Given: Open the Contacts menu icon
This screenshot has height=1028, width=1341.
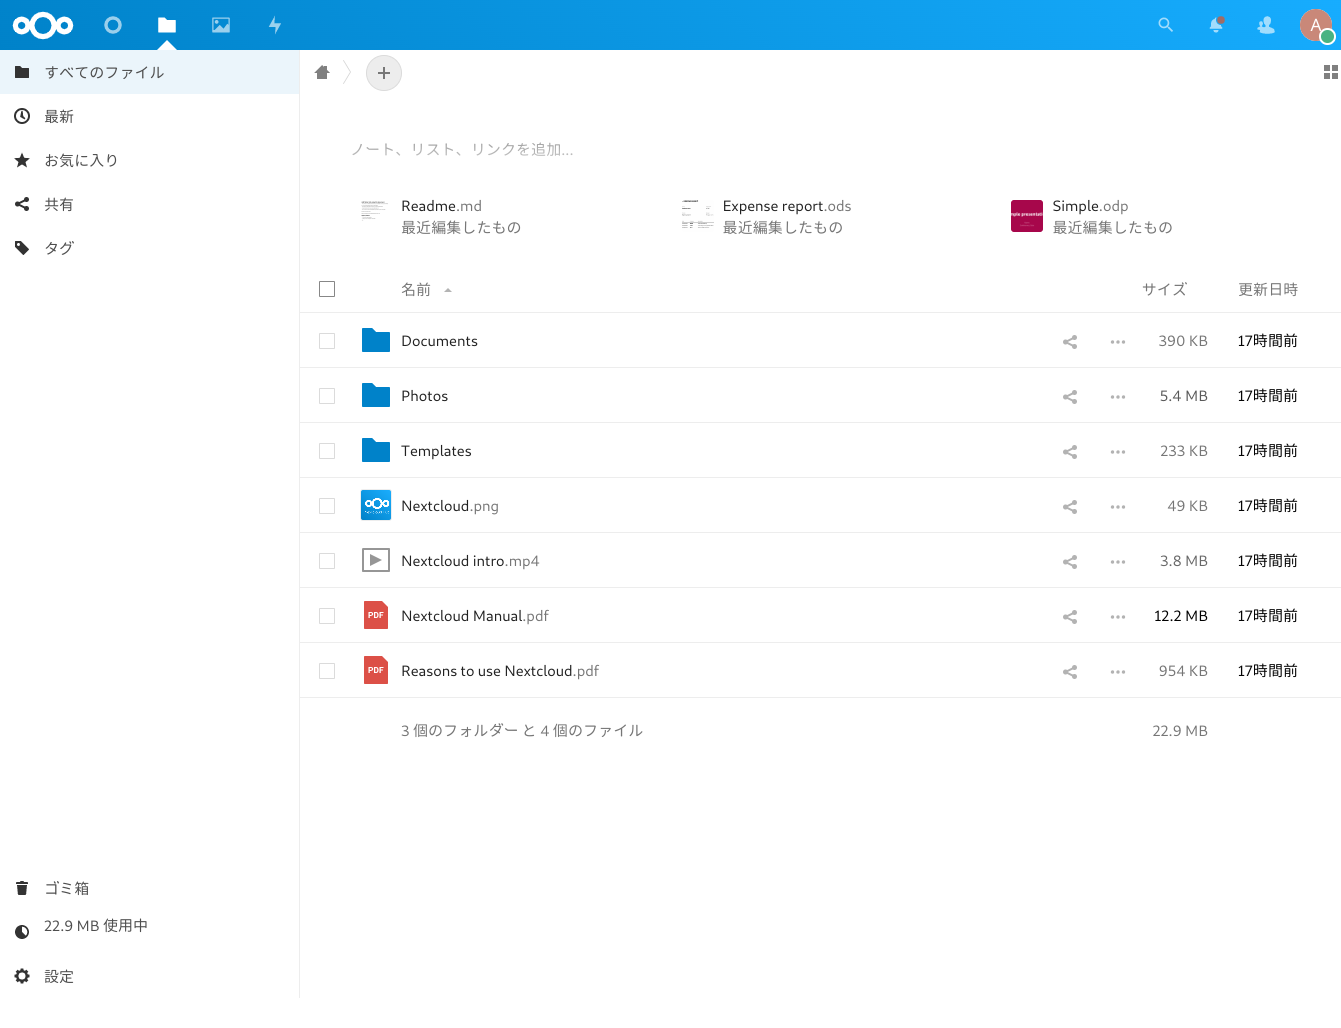Looking at the screenshot, I should pyautogui.click(x=1266, y=25).
